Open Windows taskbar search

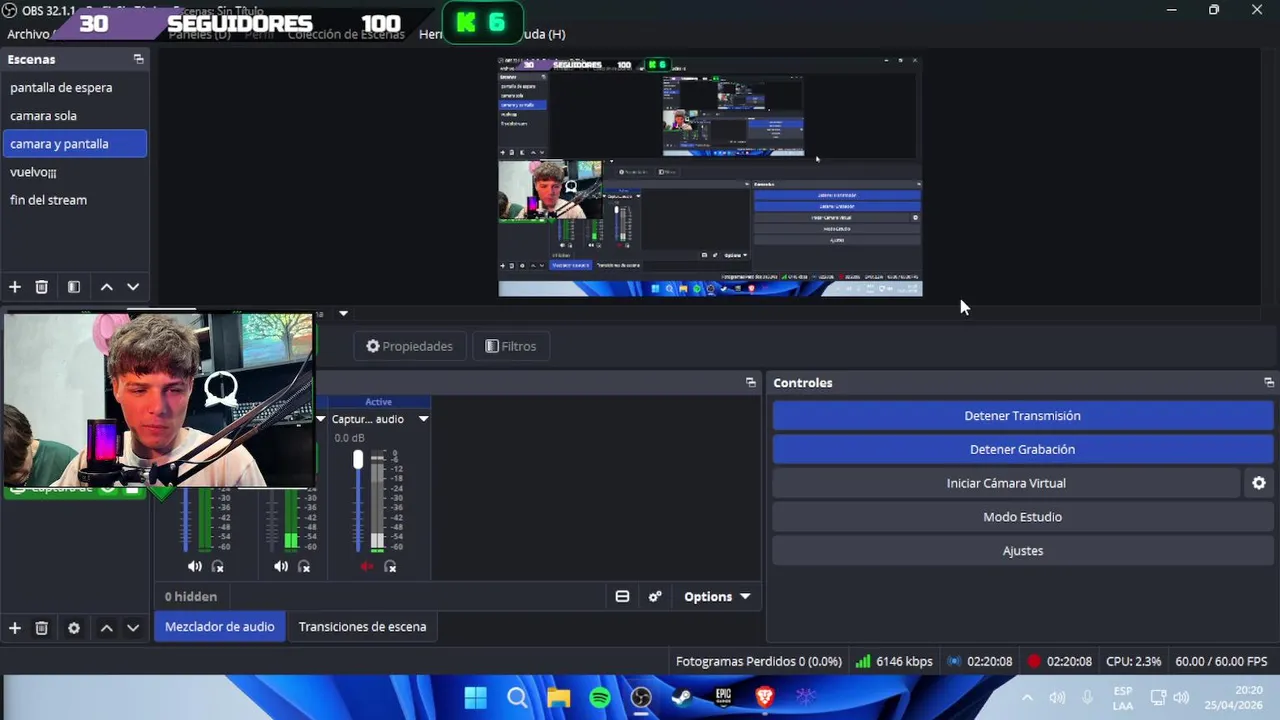[x=517, y=697]
